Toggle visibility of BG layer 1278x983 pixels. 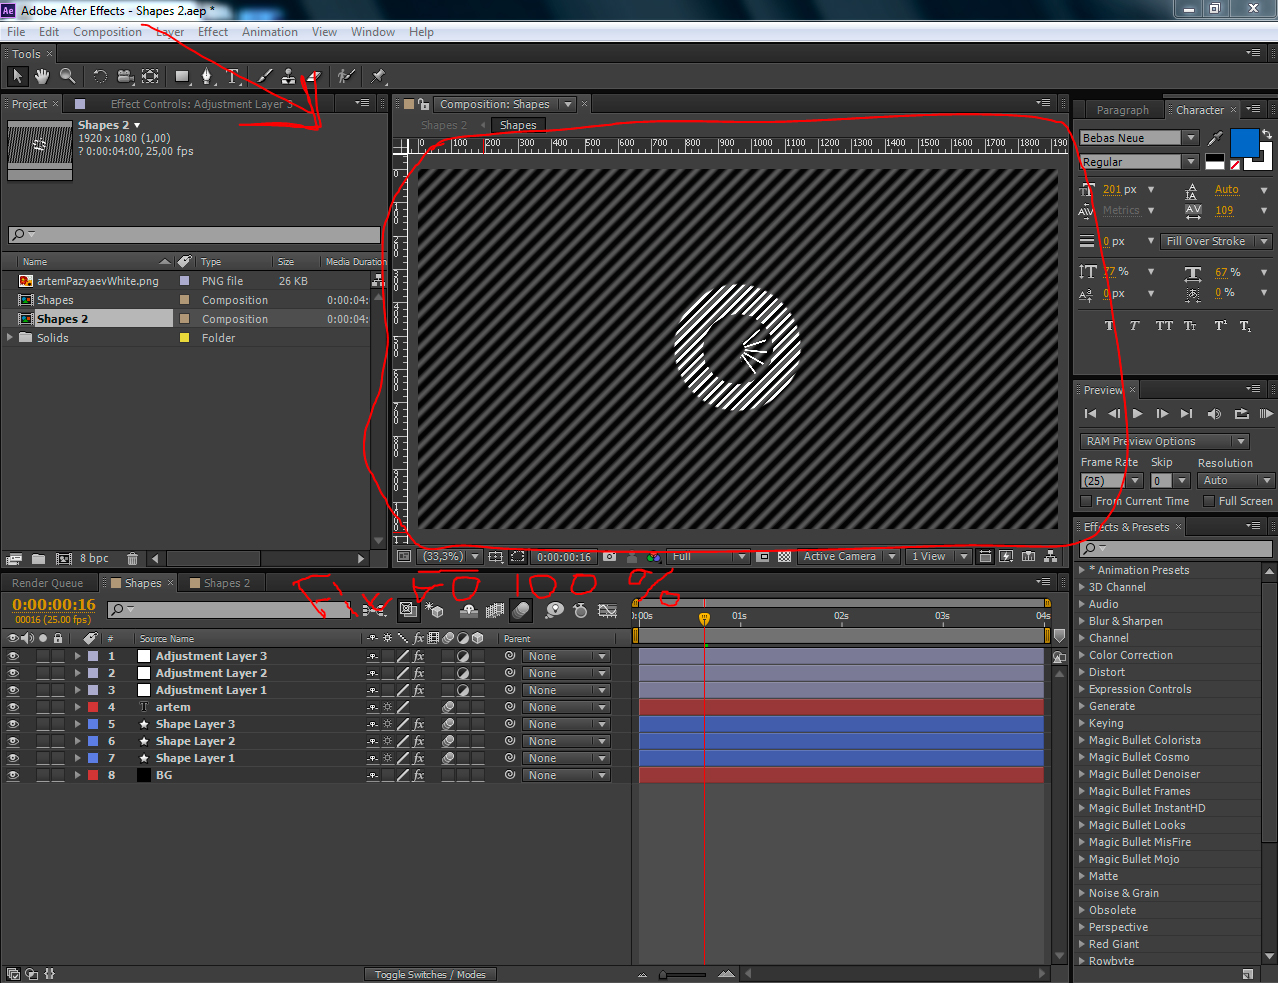pyautogui.click(x=13, y=776)
